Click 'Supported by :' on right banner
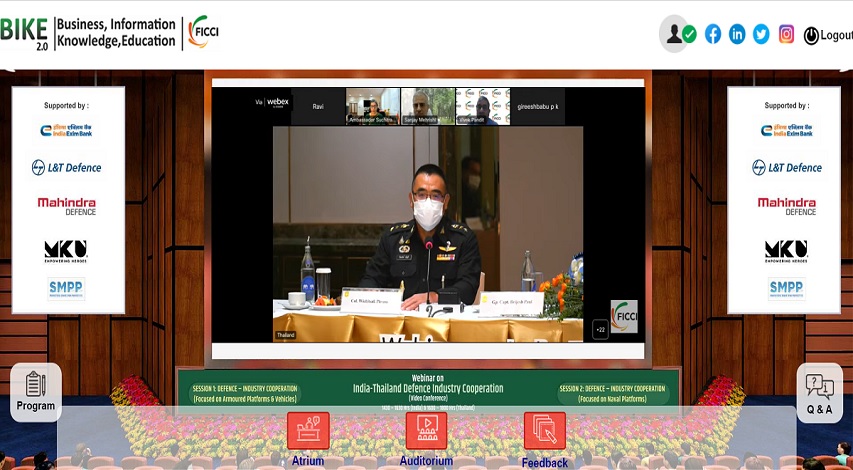Image resolution: width=853 pixels, height=470 pixels. point(787,106)
